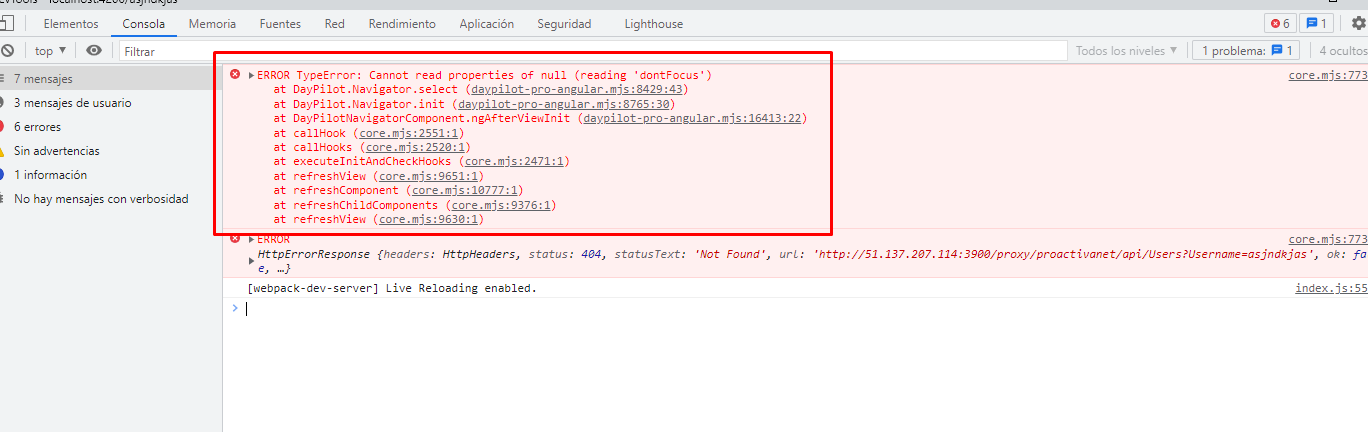The width and height of the screenshot is (1368, 432).
Task: Open source link core.mjs:2471:1
Action: tap(514, 161)
